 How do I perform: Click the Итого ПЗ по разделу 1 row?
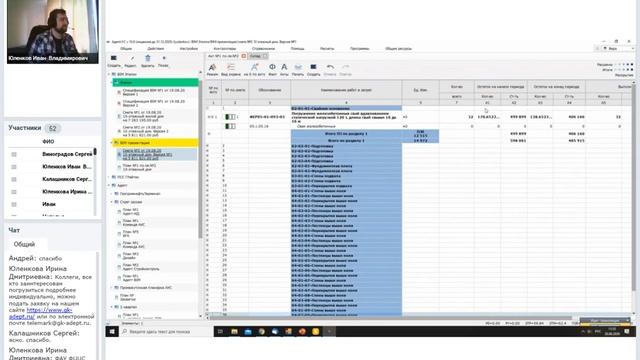[346, 133]
